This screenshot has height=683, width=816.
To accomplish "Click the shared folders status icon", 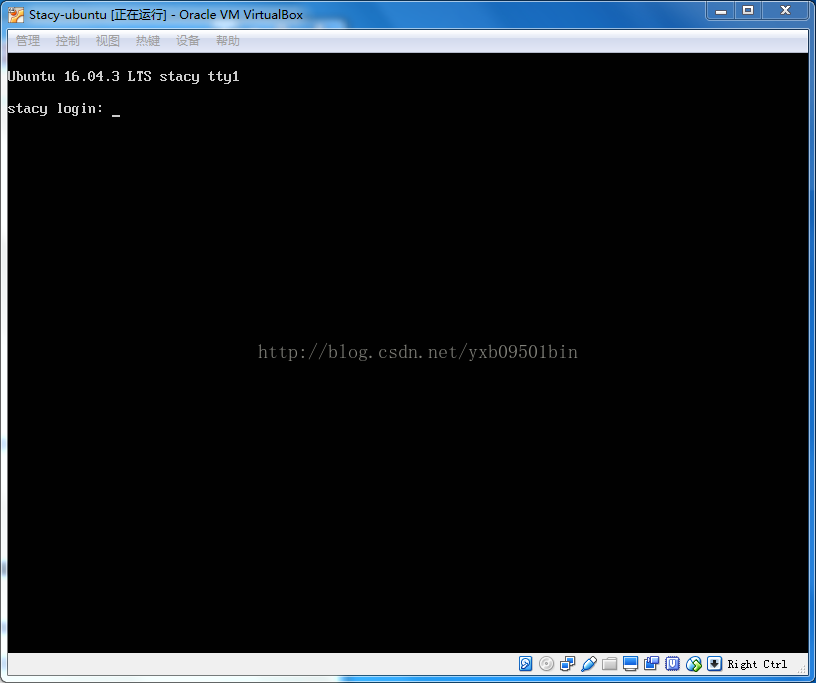I will point(609,664).
